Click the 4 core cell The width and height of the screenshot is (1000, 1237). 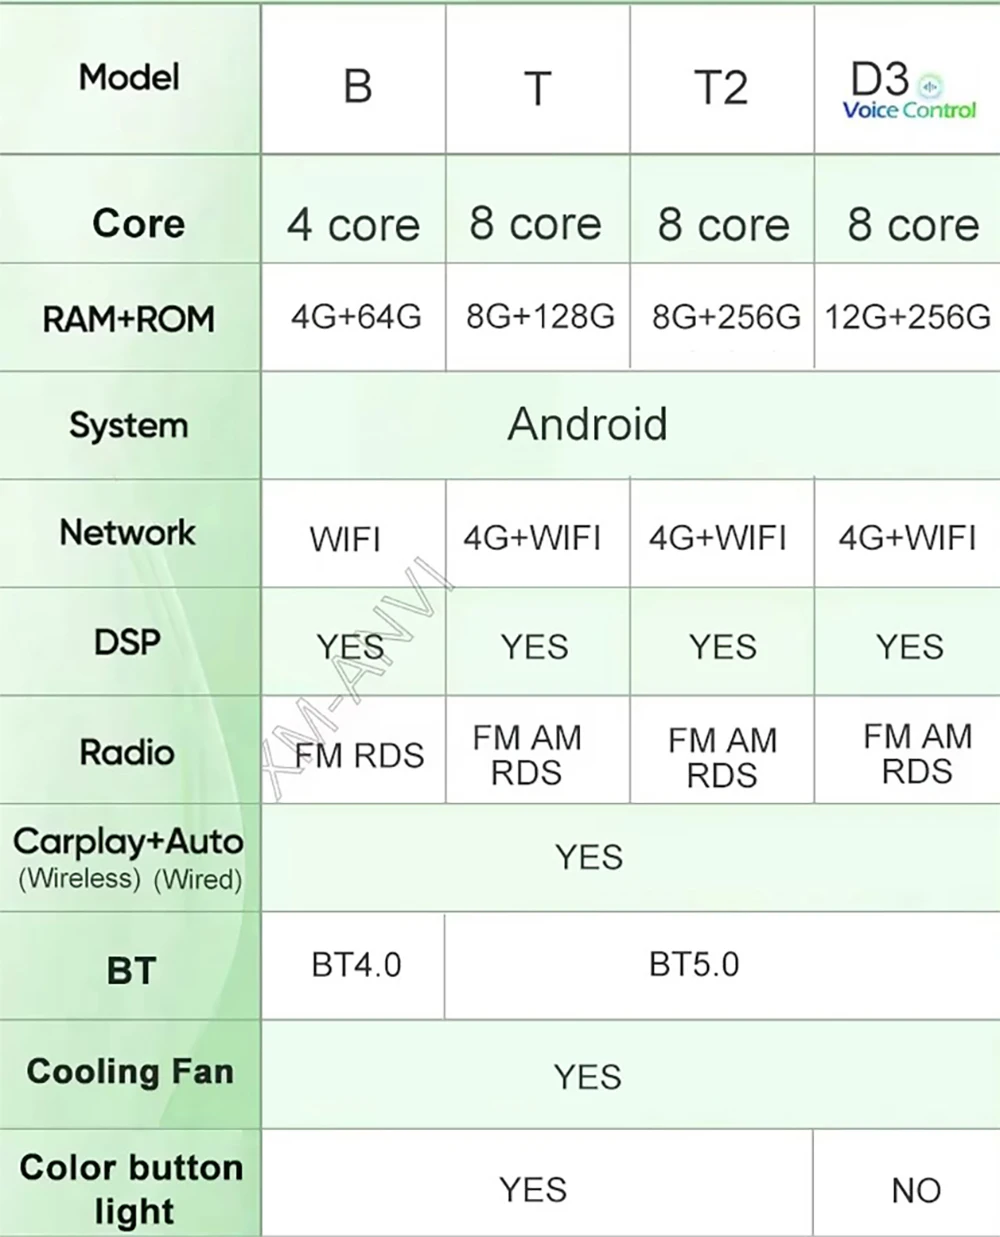coord(353,224)
